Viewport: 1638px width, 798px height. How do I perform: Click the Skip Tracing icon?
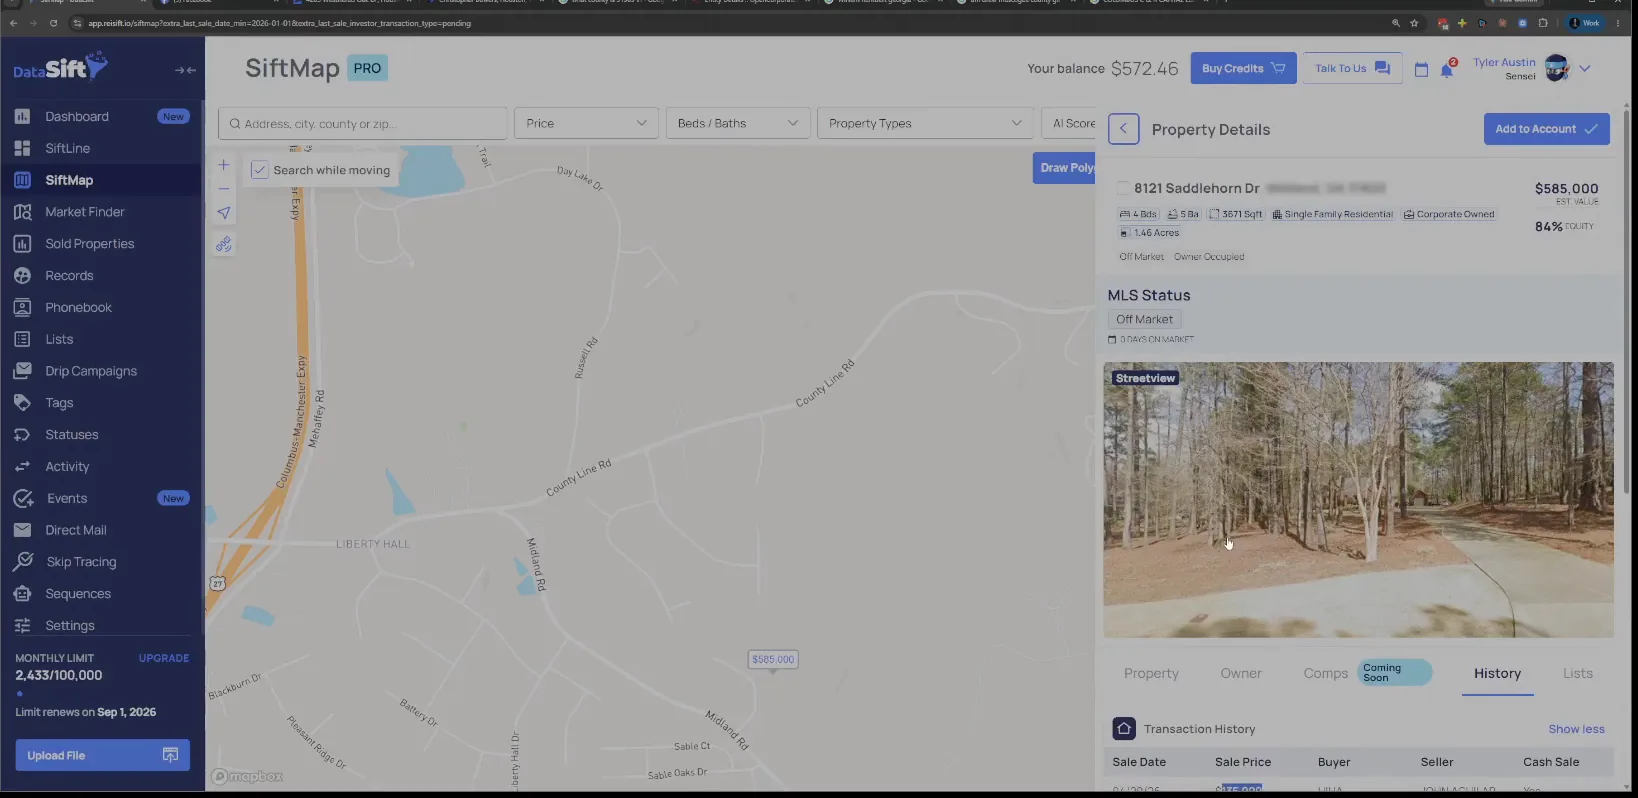pyautogui.click(x=23, y=562)
